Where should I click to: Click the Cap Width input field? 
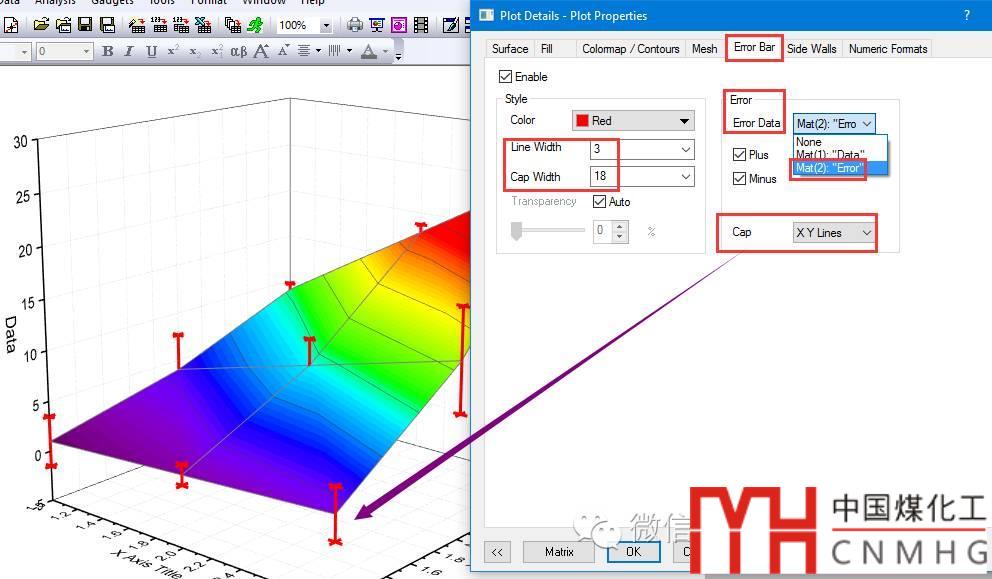click(x=633, y=177)
